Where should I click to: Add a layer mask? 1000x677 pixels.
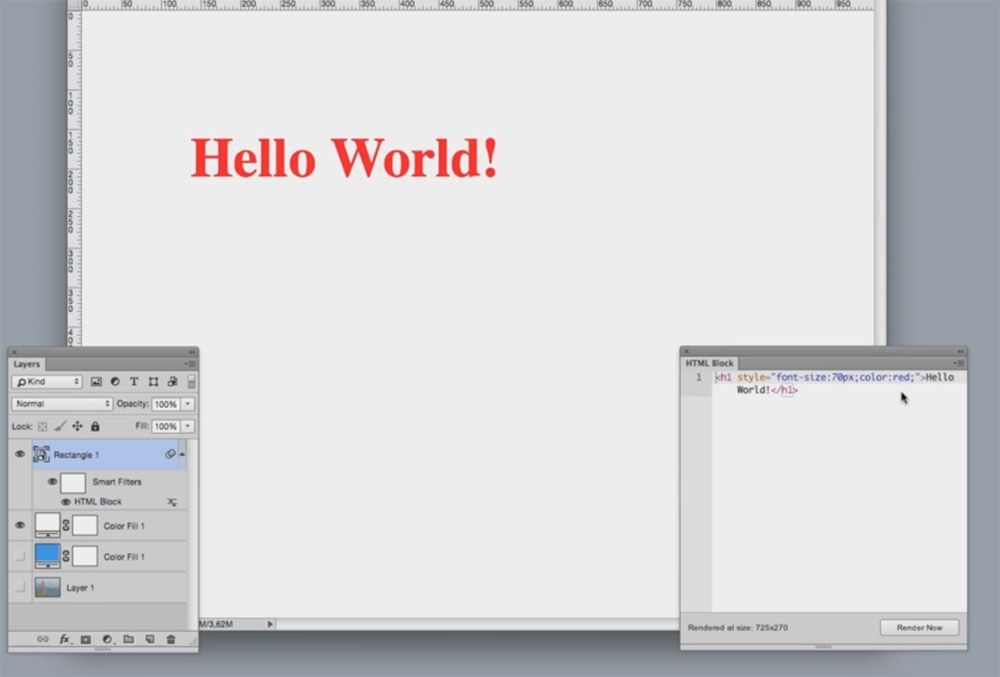(86, 639)
